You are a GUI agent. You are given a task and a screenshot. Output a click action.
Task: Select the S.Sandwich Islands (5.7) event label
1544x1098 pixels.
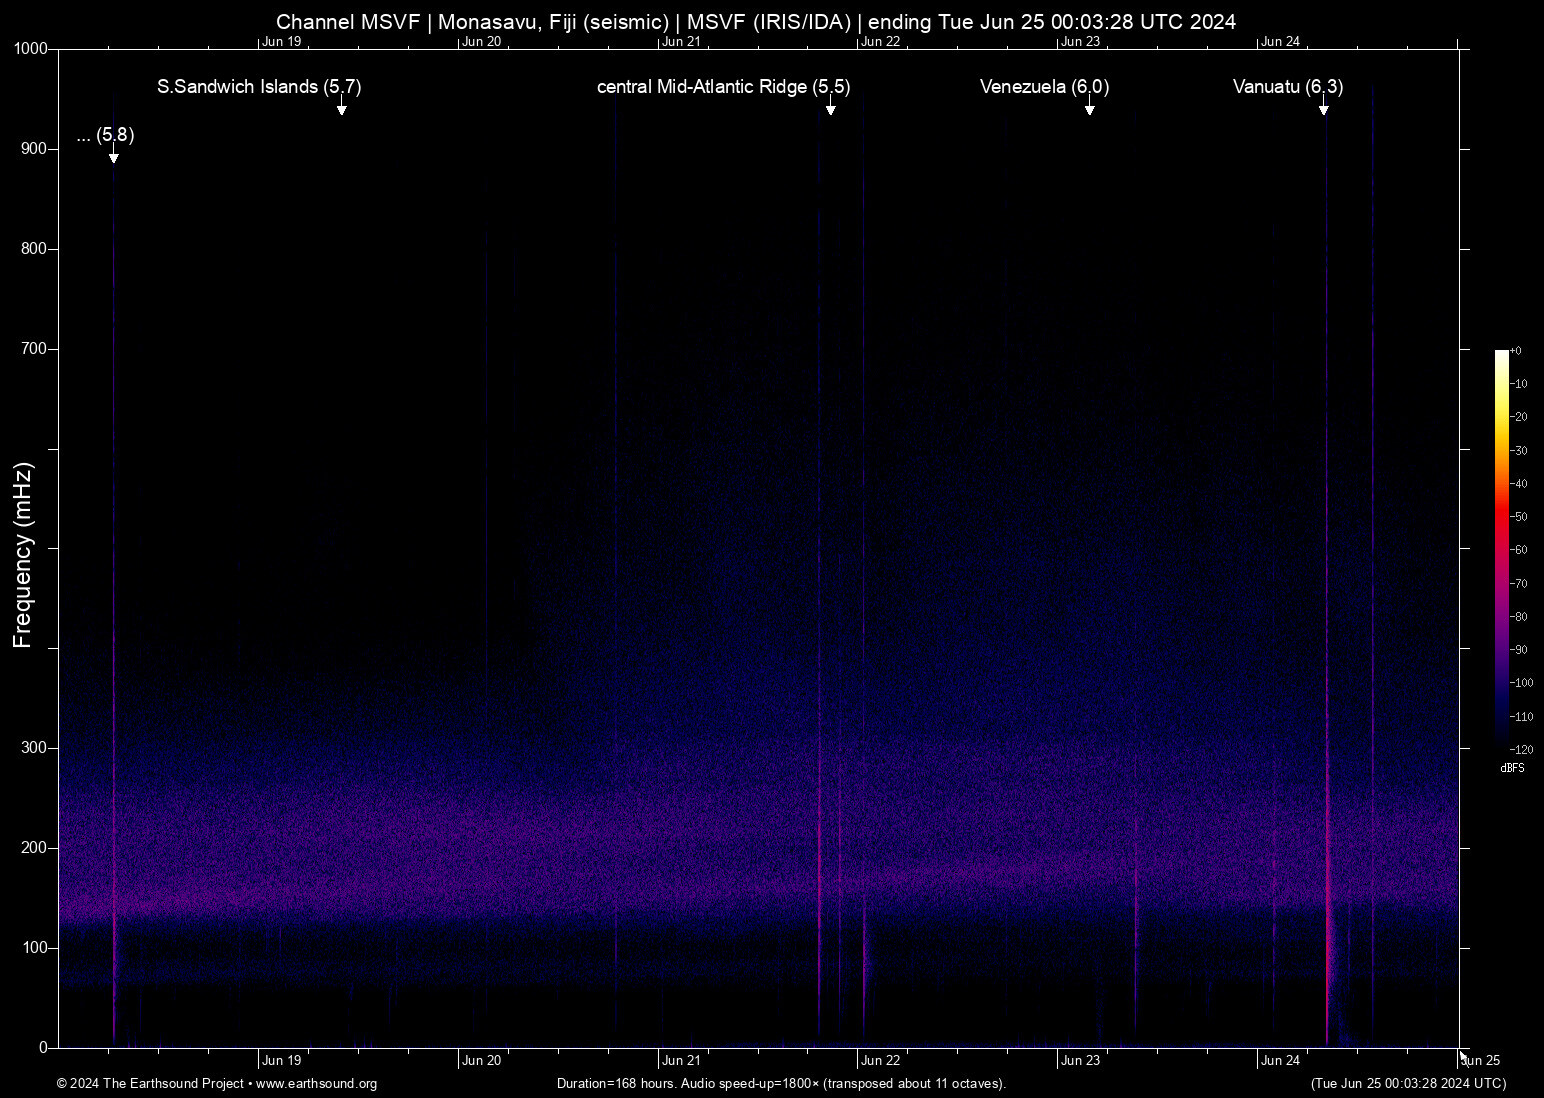click(259, 87)
